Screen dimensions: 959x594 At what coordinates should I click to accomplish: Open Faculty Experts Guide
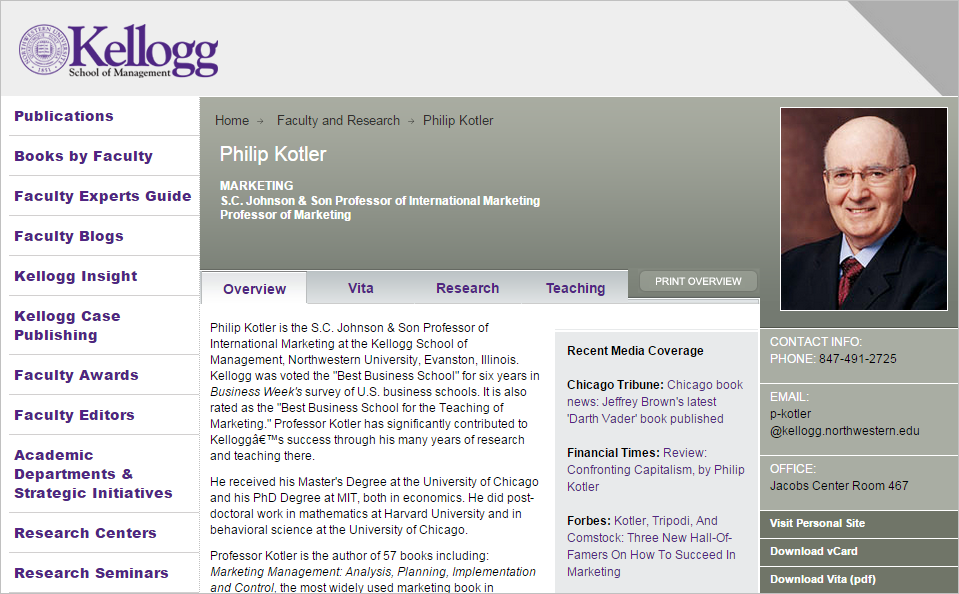click(103, 196)
